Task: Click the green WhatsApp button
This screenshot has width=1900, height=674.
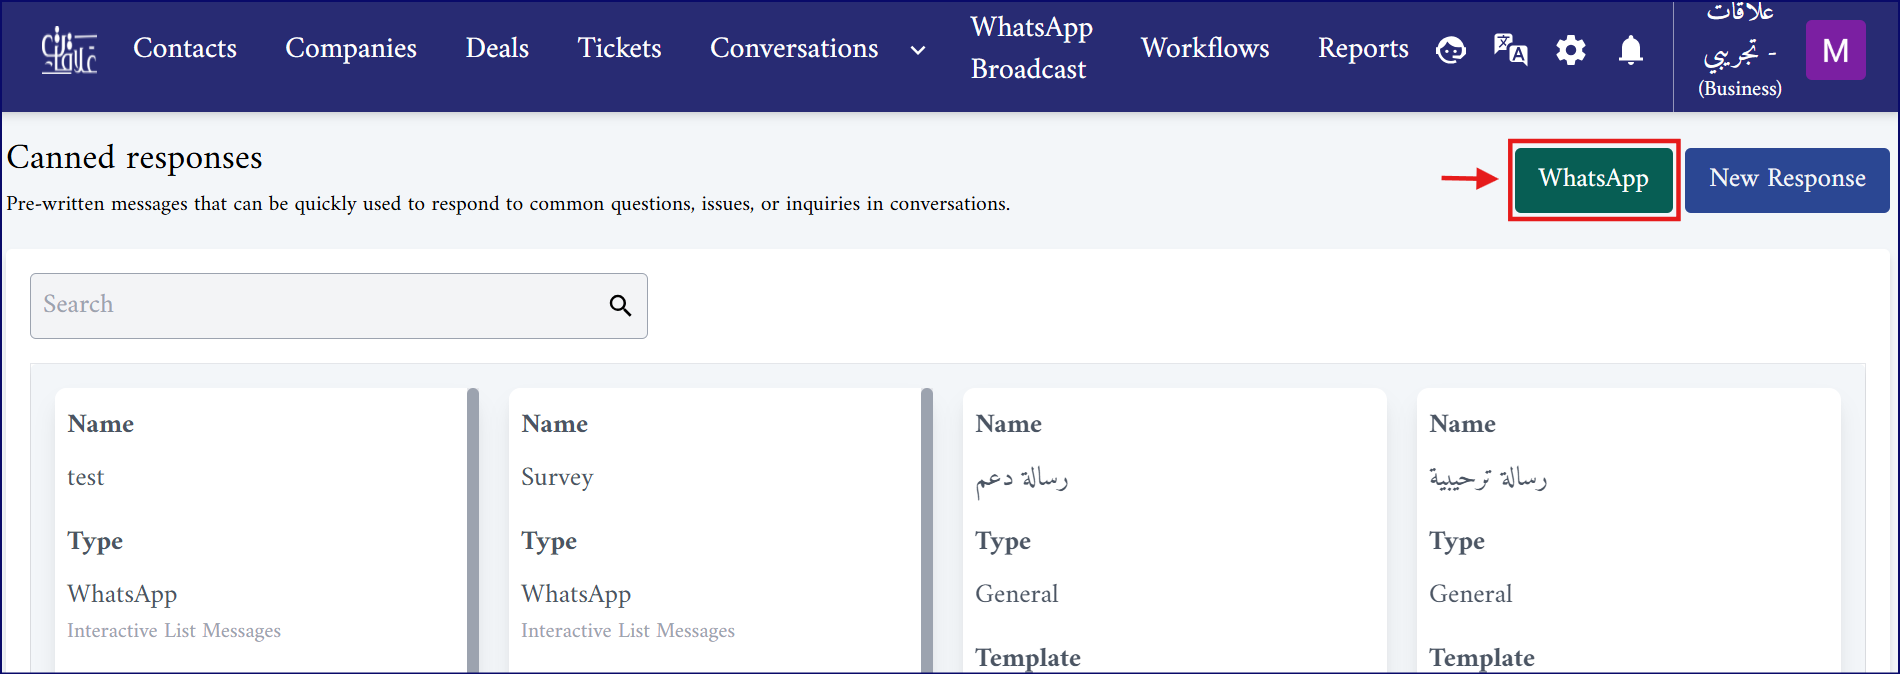Action: pos(1594,180)
